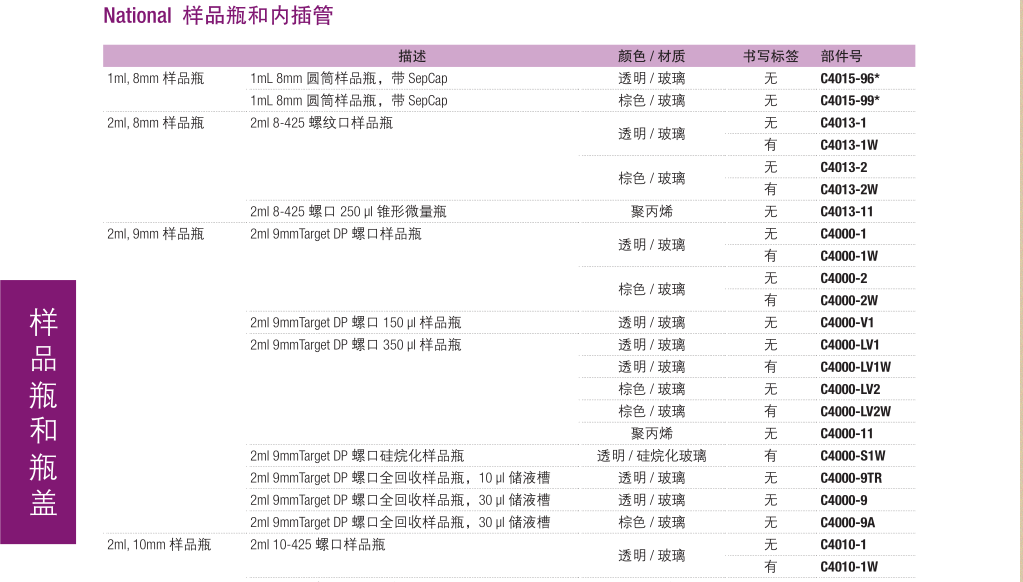Select the '2ml, 8mm 样品瓶' category cell

click(156, 123)
